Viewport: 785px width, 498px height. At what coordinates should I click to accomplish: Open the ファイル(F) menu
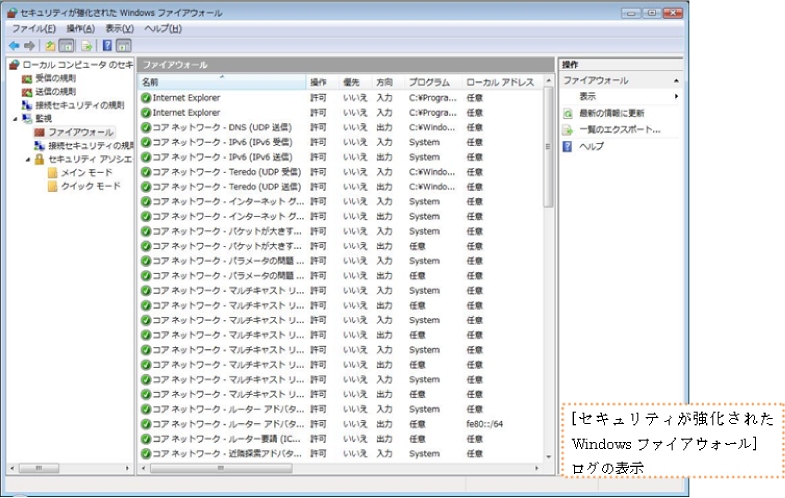click(x=33, y=29)
